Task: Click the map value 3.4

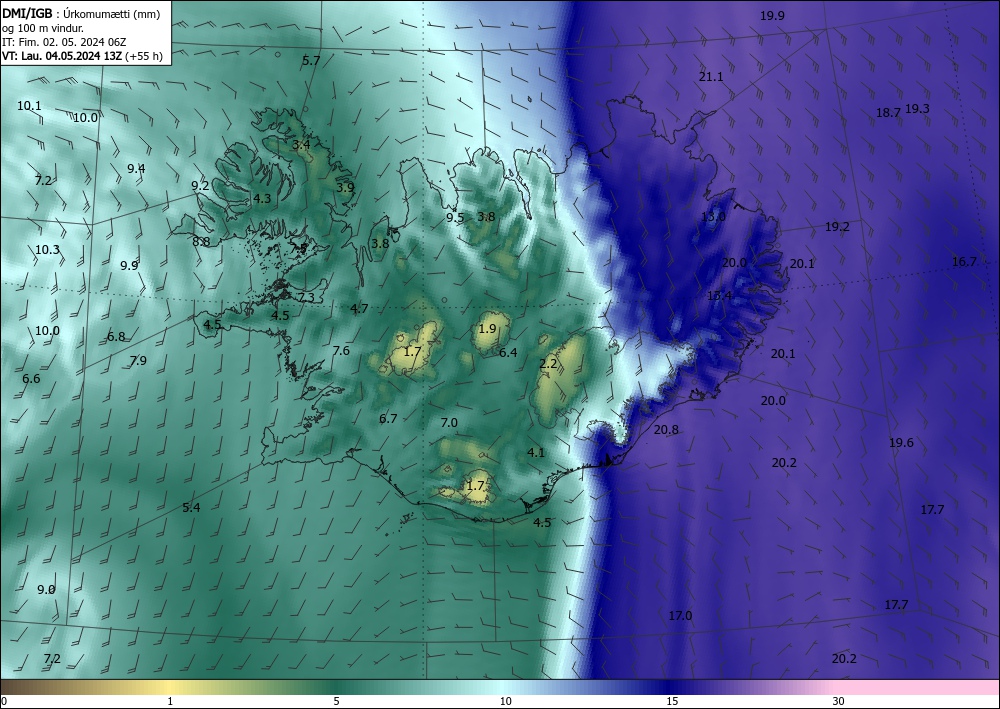Action: pos(301,145)
